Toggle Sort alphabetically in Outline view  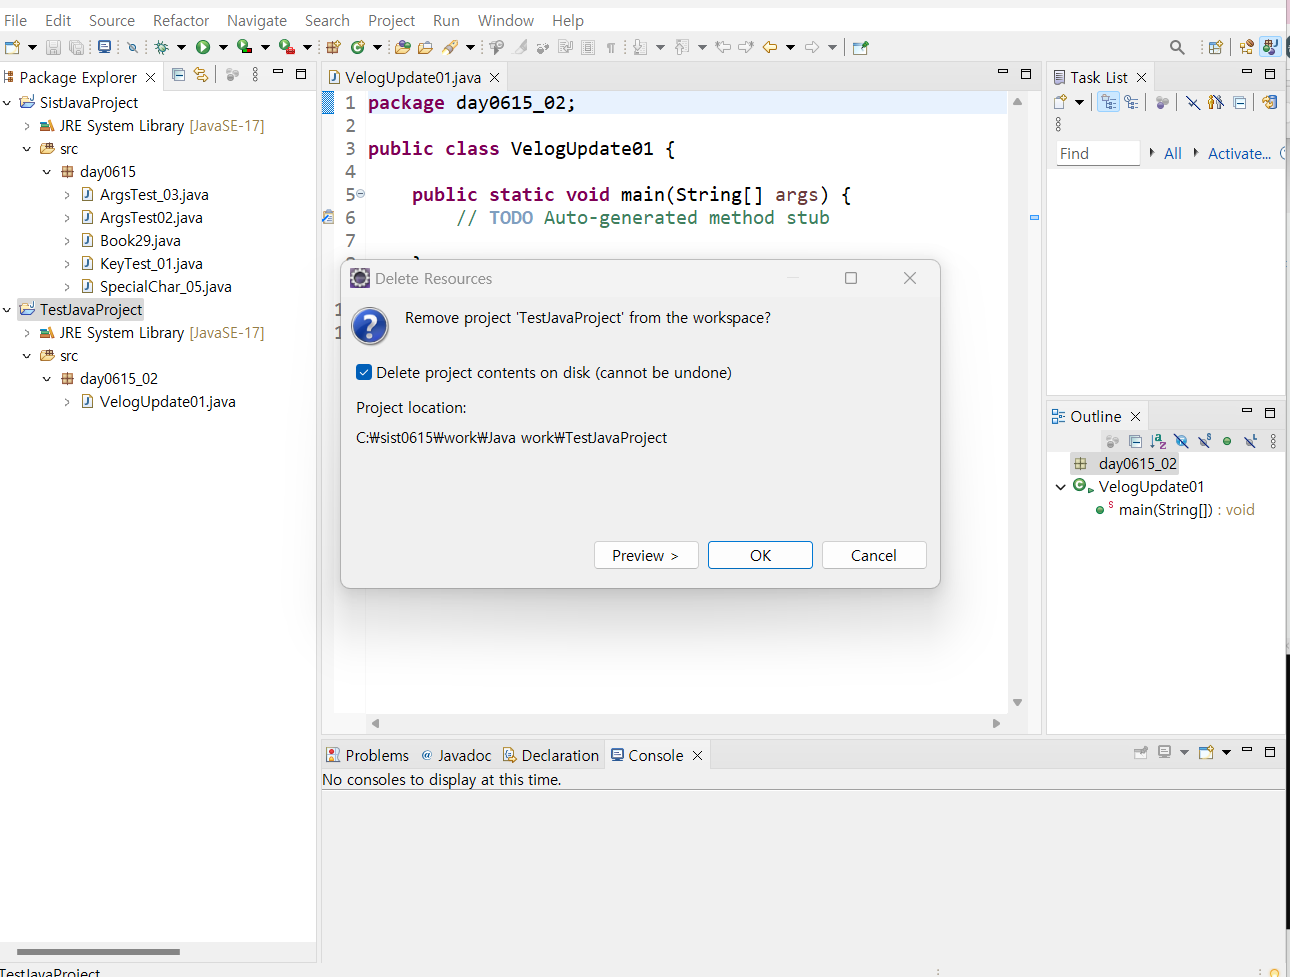click(1158, 441)
